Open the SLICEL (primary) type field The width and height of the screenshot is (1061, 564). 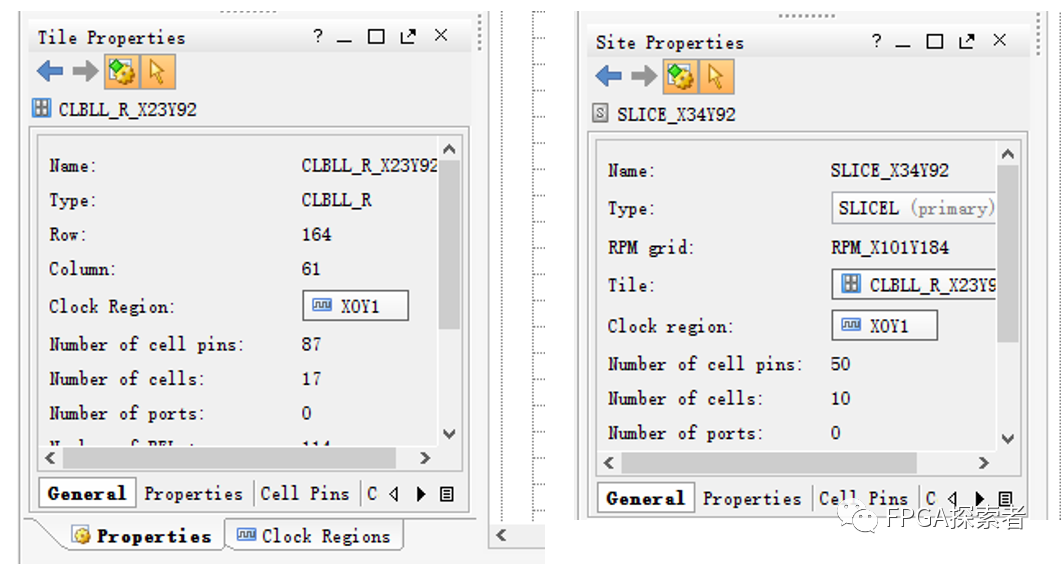tap(913, 208)
